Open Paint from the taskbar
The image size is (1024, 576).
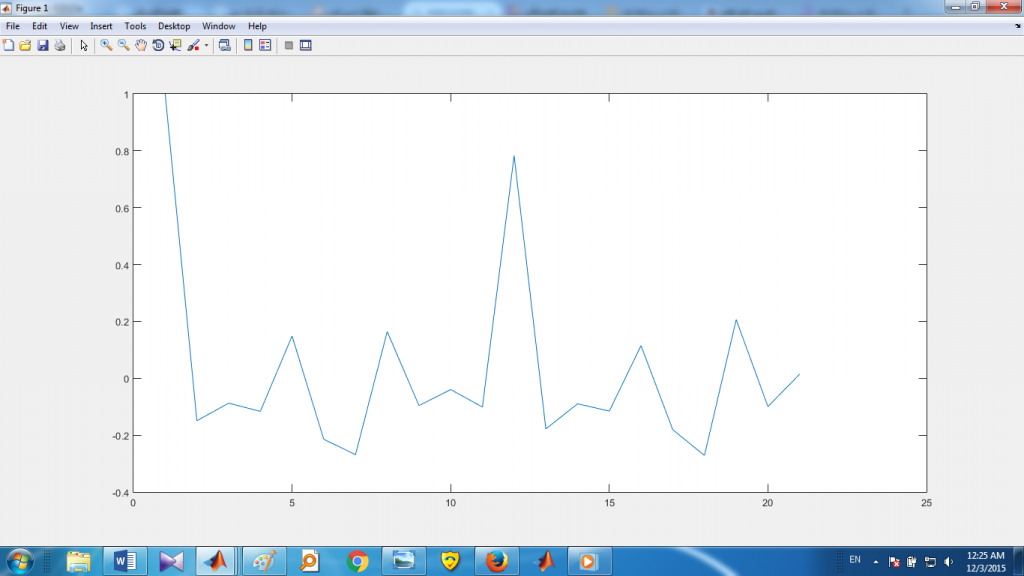264,561
